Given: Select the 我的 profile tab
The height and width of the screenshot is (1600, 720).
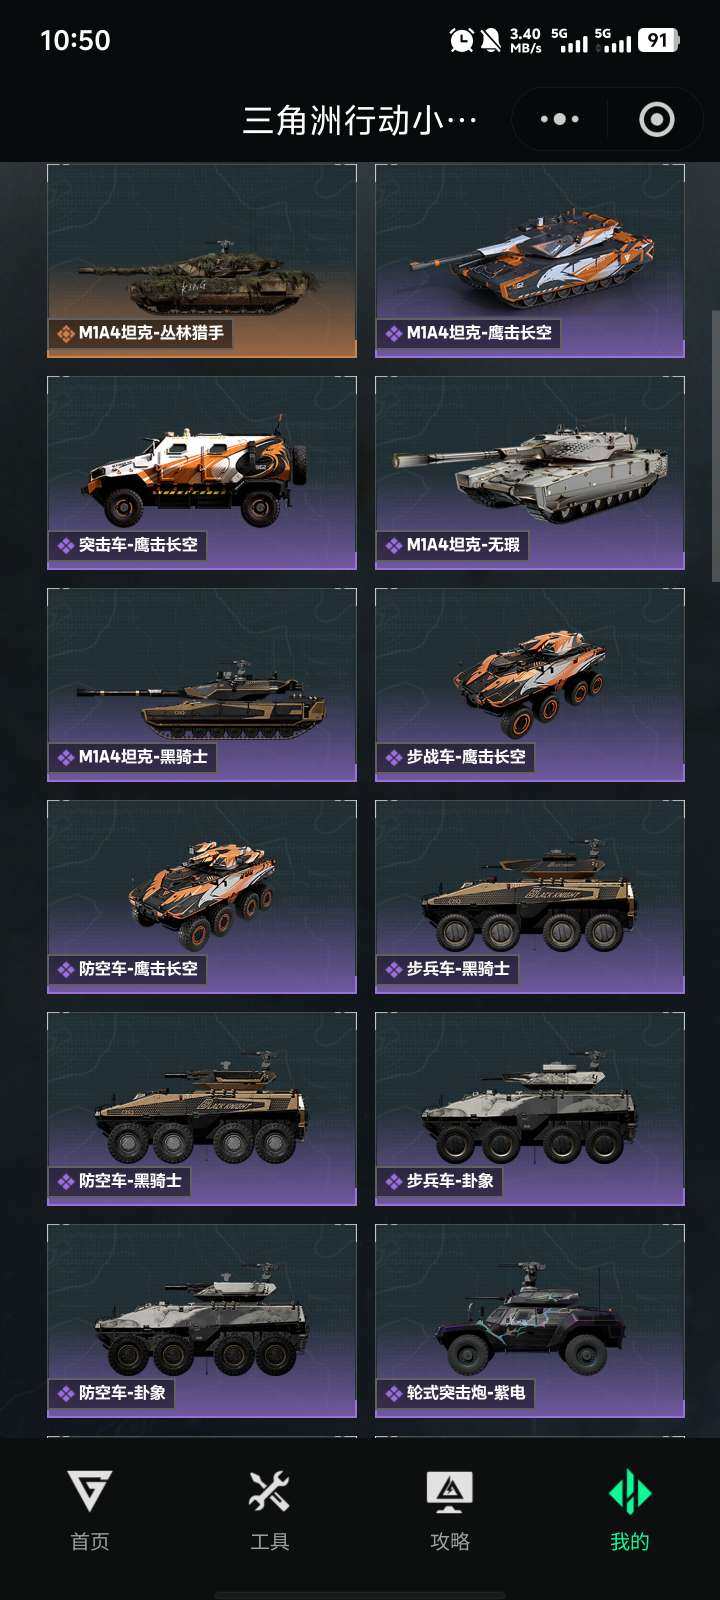Looking at the screenshot, I should point(630,1510).
